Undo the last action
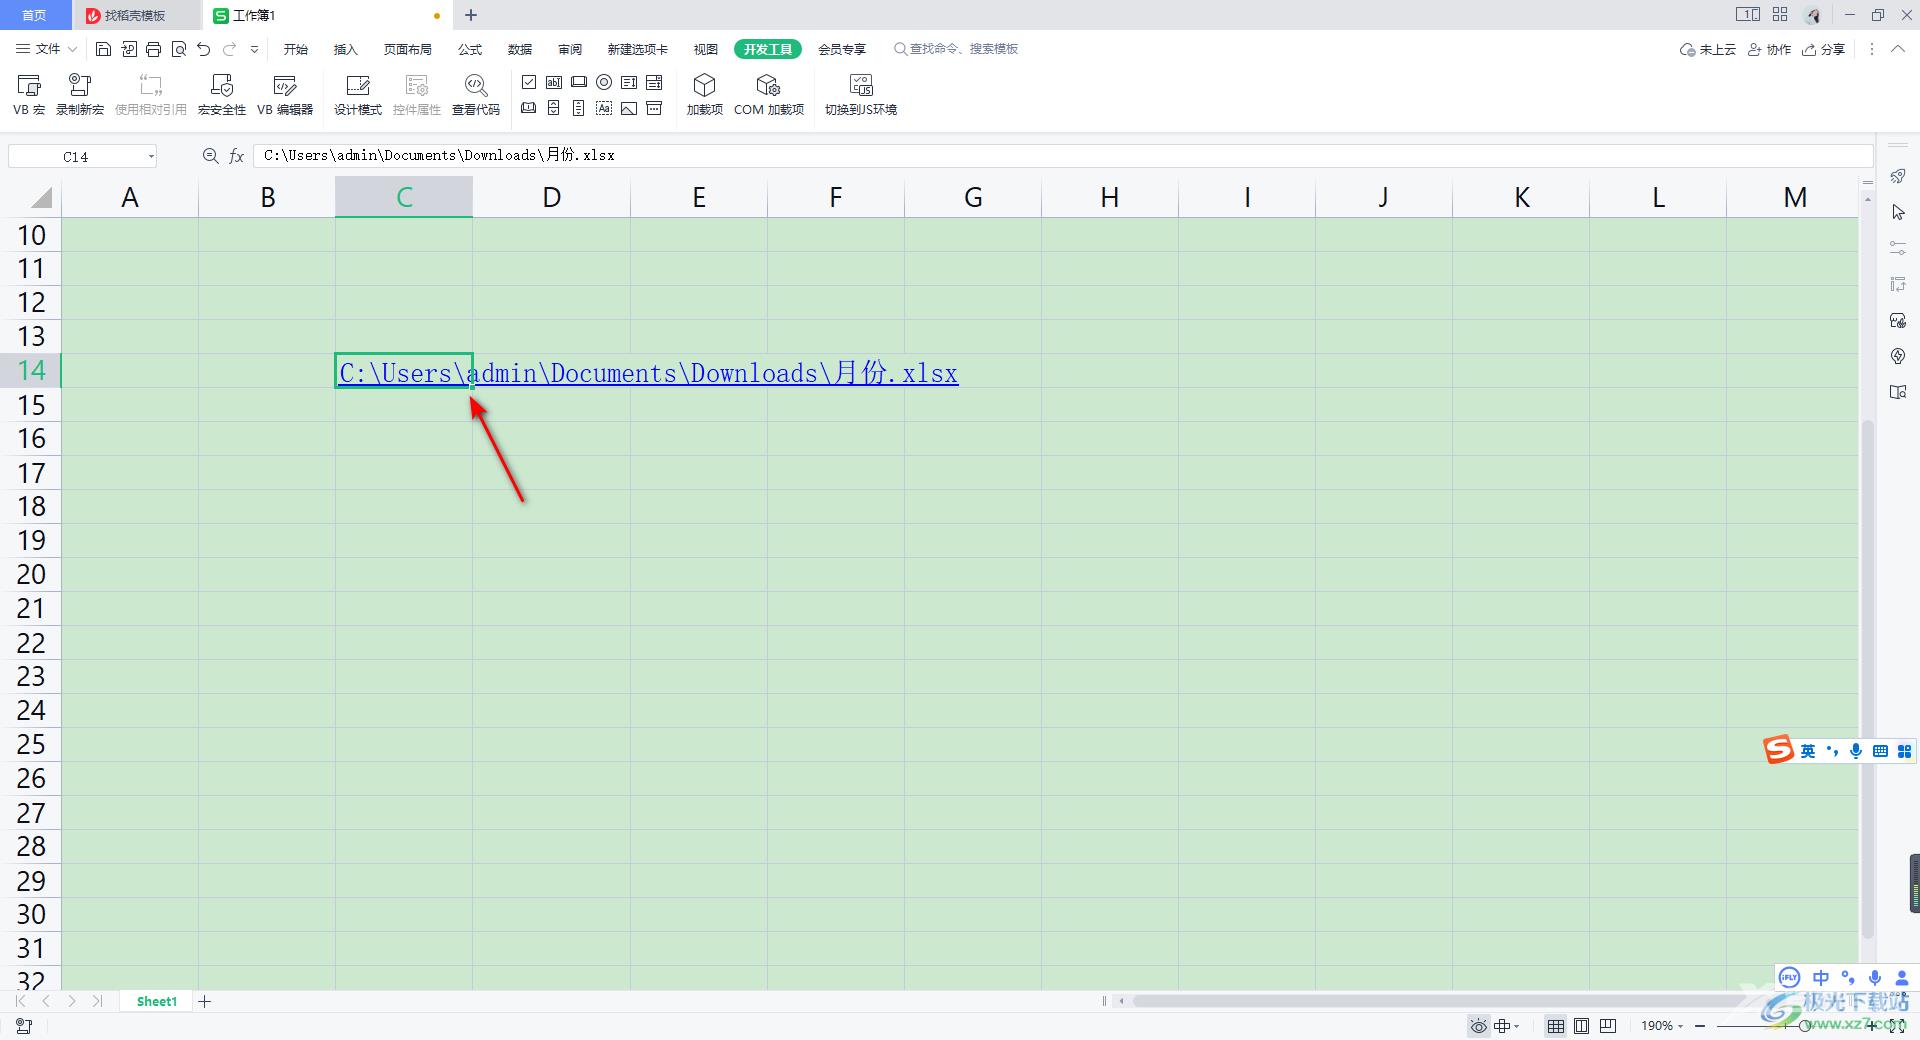 click(x=204, y=49)
